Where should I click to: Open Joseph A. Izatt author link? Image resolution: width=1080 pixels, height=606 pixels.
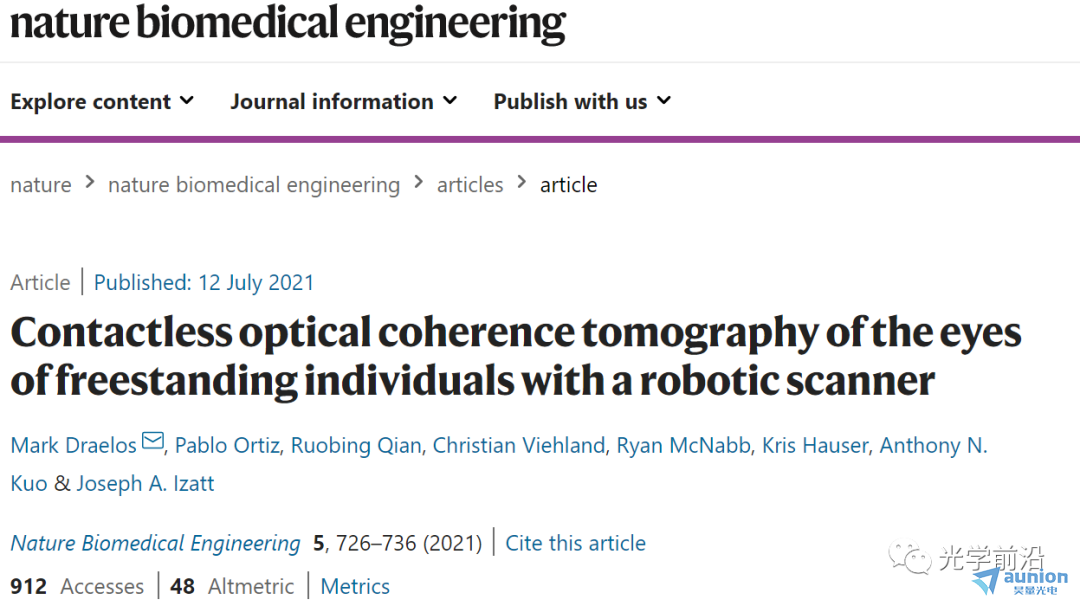tap(145, 483)
